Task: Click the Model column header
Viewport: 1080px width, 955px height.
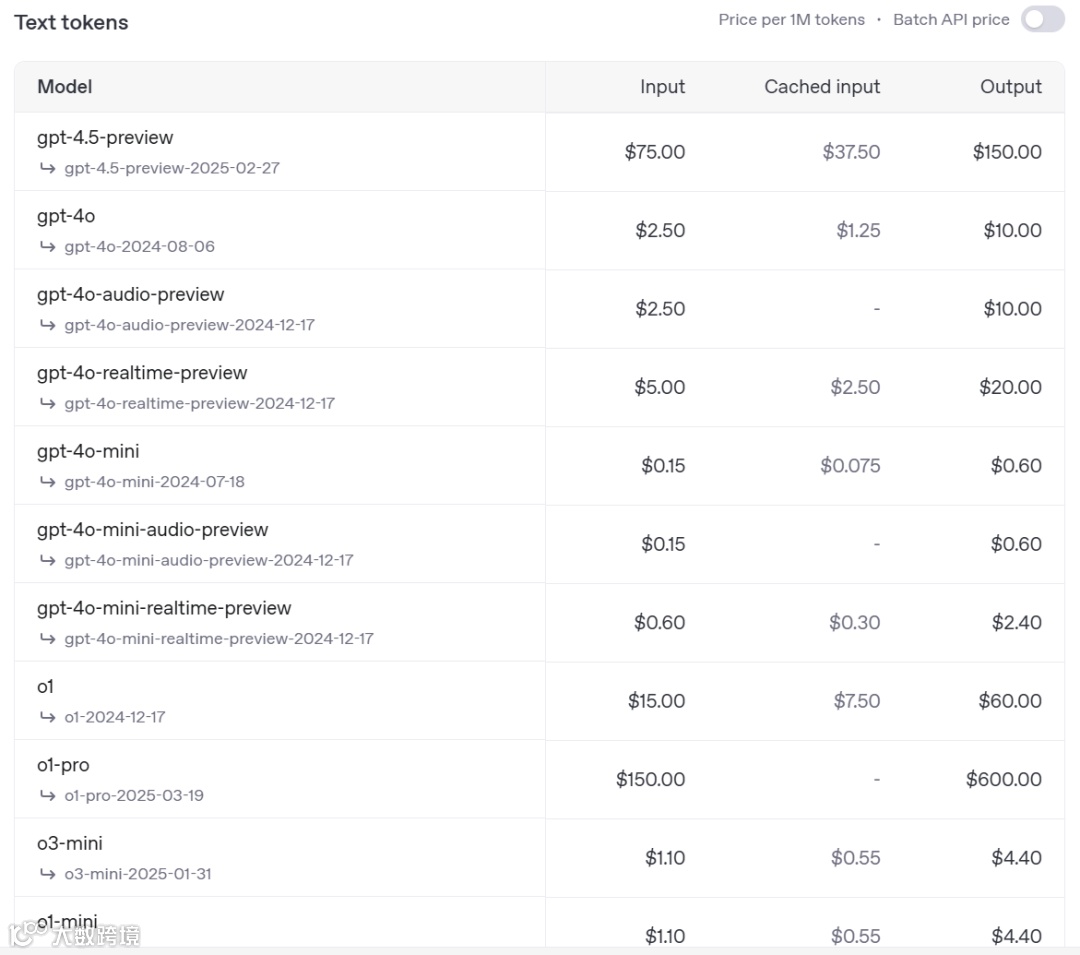Action: (65, 87)
